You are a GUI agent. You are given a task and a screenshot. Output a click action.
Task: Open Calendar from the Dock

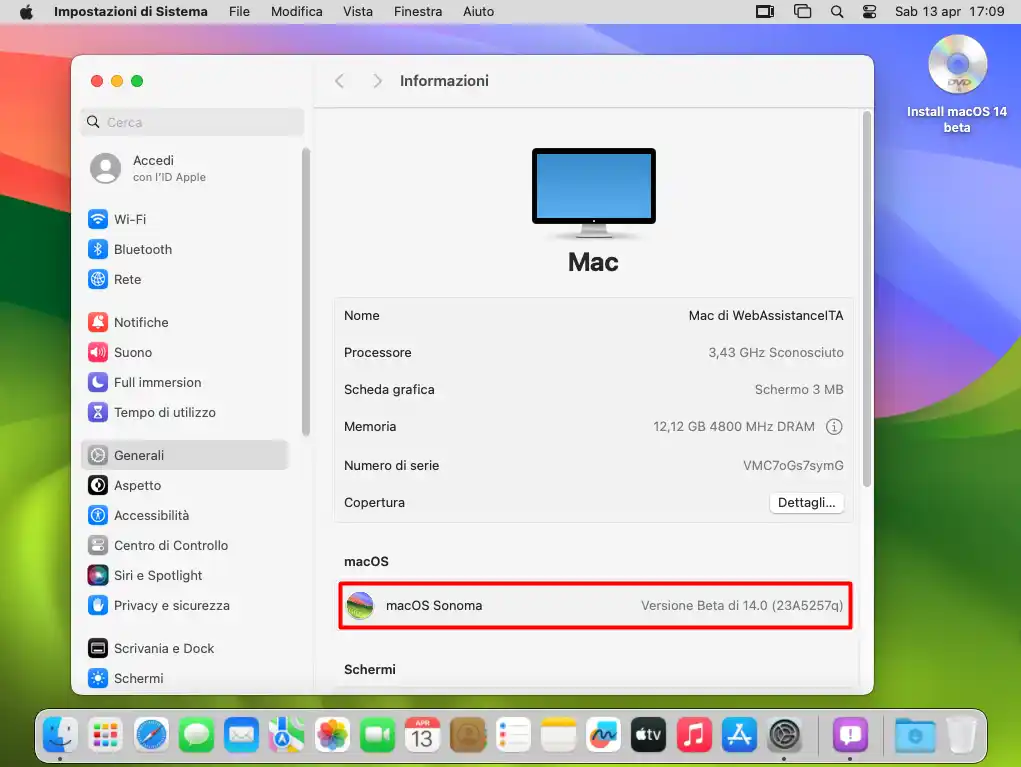pos(422,735)
